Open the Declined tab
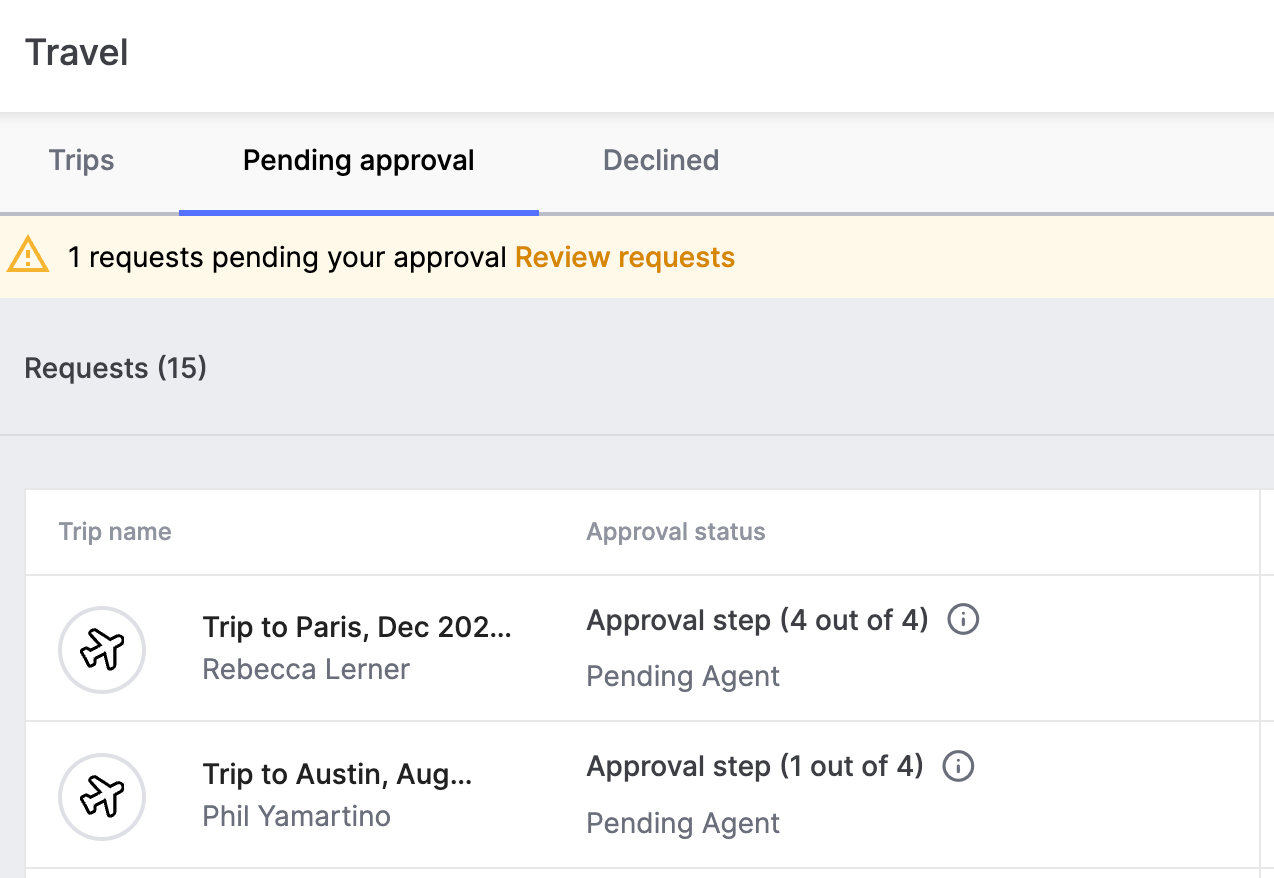 (660, 161)
